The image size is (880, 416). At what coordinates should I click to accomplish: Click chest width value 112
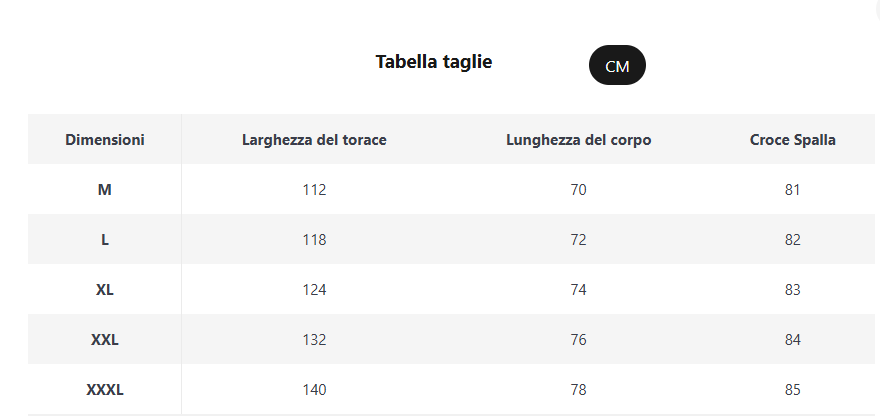tap(314, 190)
